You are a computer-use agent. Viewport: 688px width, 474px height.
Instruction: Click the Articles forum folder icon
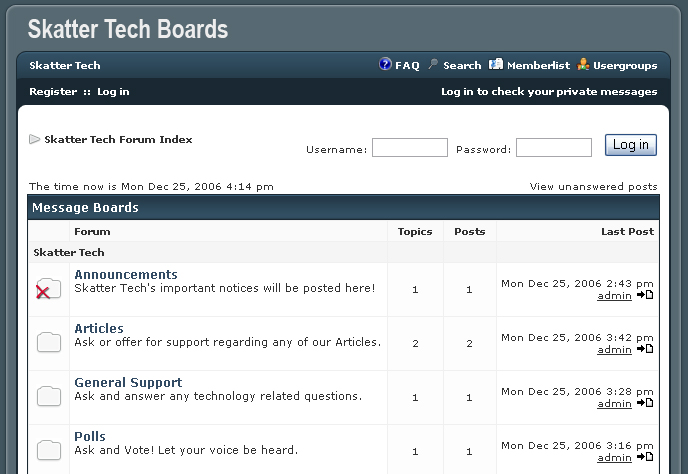coord(49,343)
